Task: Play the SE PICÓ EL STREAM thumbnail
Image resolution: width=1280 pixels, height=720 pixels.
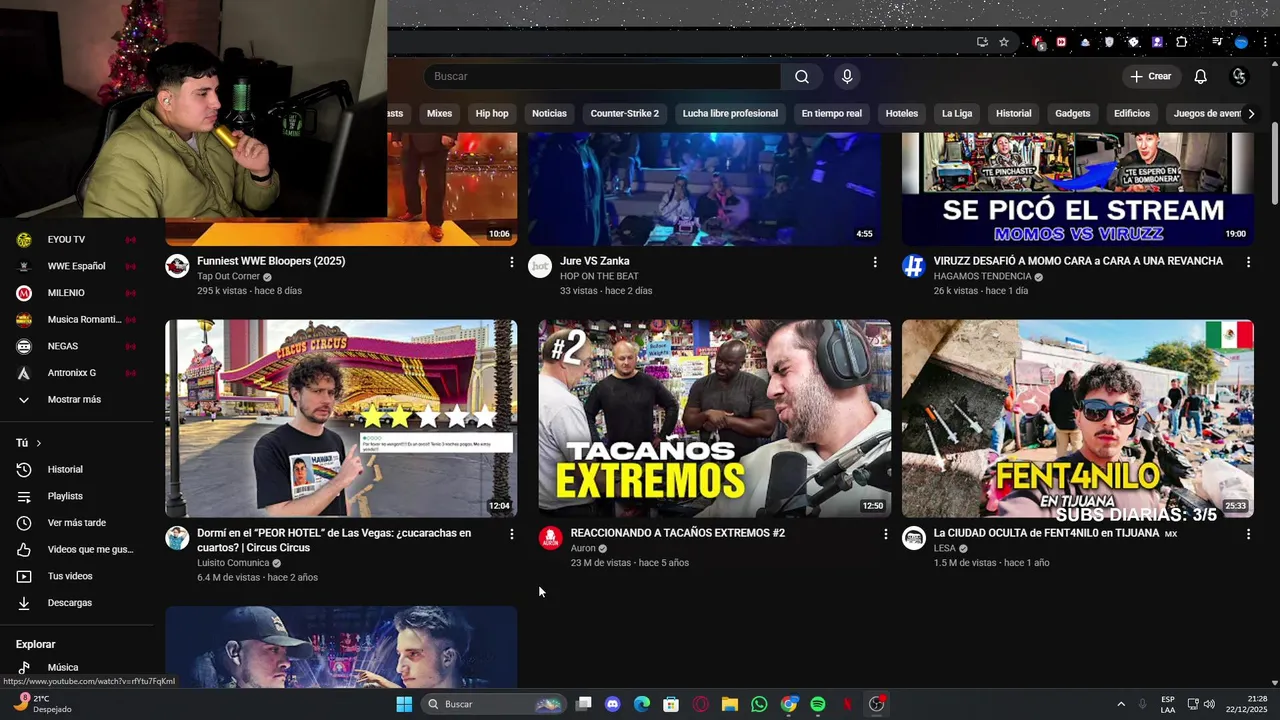Action: point(1078,189)
